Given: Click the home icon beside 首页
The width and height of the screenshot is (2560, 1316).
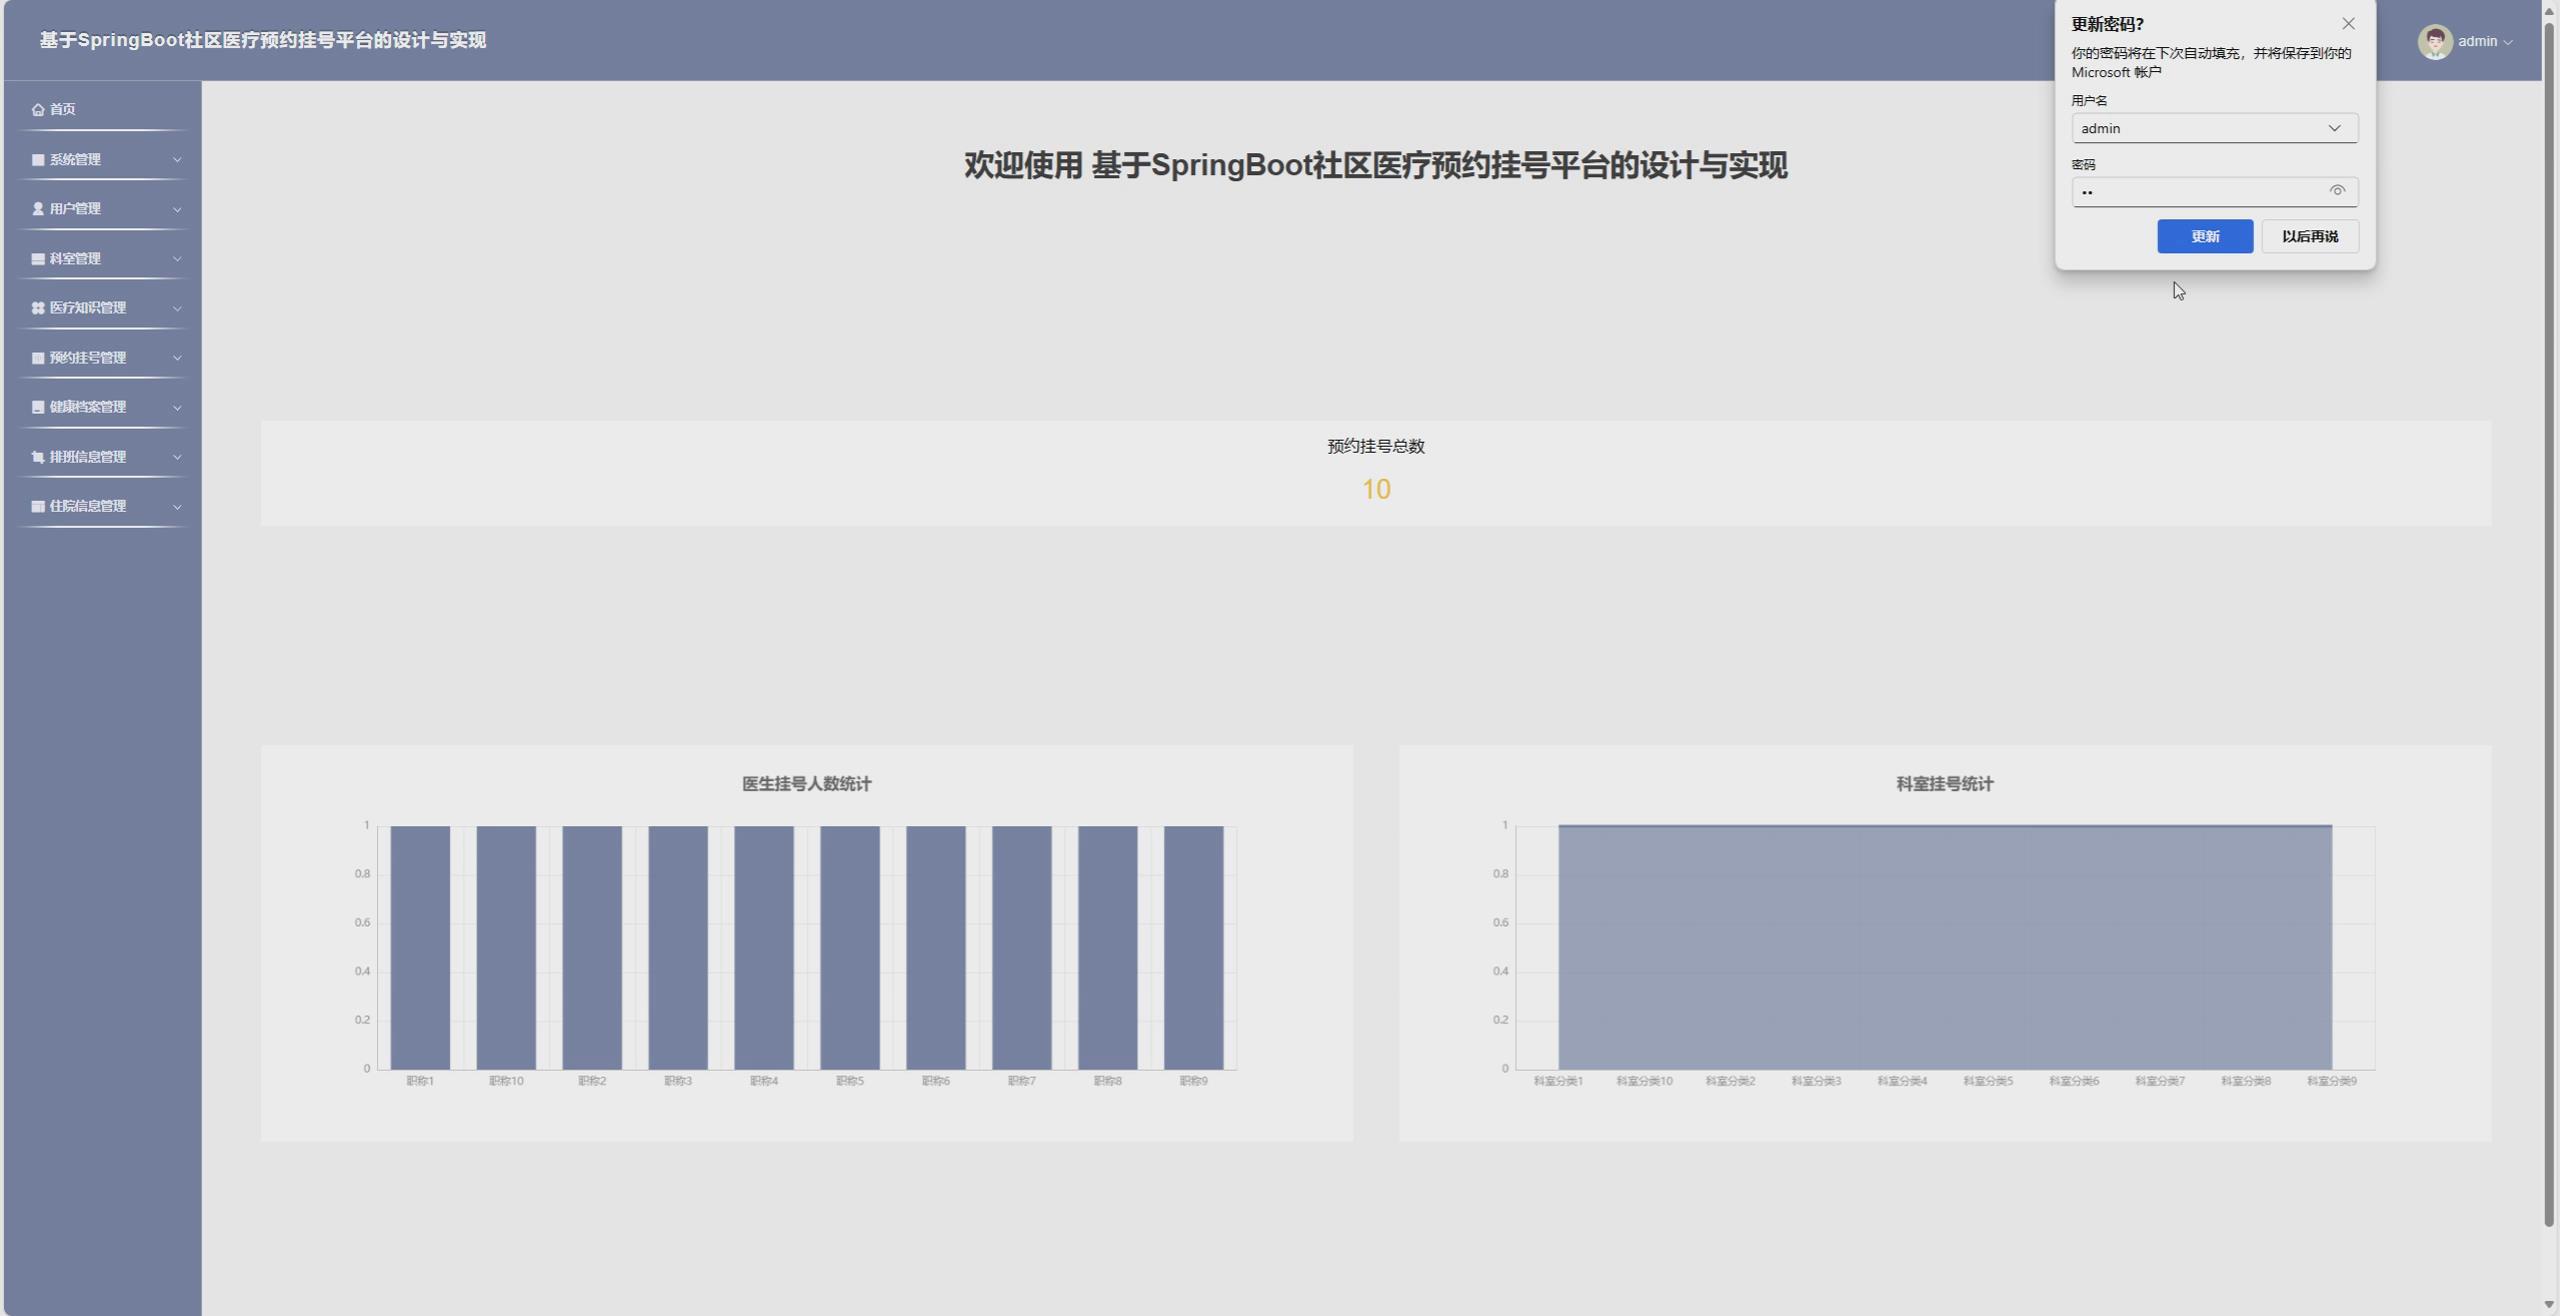Looking at the screenshot, I should (x=38, y=109).
